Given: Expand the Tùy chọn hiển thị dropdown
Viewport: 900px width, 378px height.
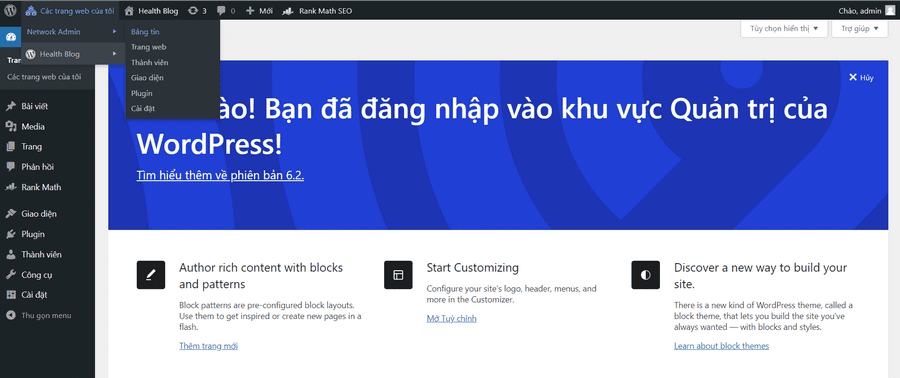Looking at the screenshot, I should coord(784,28).
